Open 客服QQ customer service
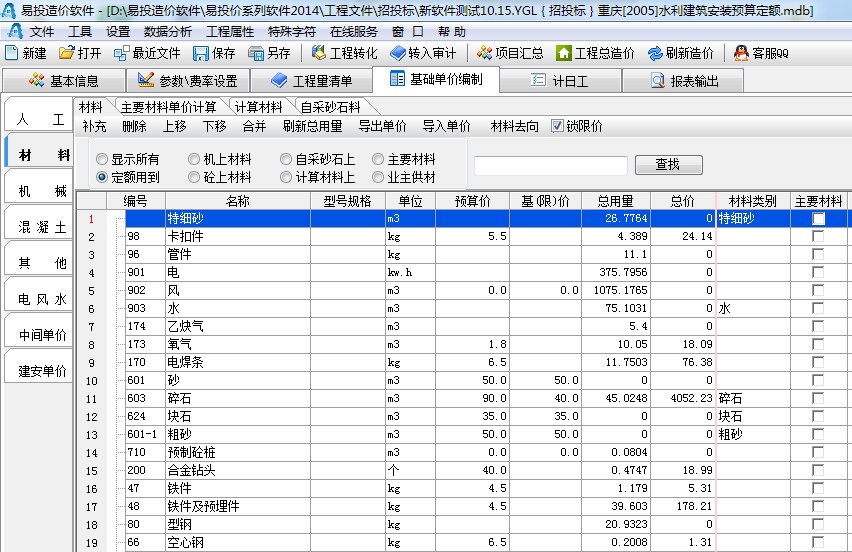852x552 pixels. [x=741, y=53]
